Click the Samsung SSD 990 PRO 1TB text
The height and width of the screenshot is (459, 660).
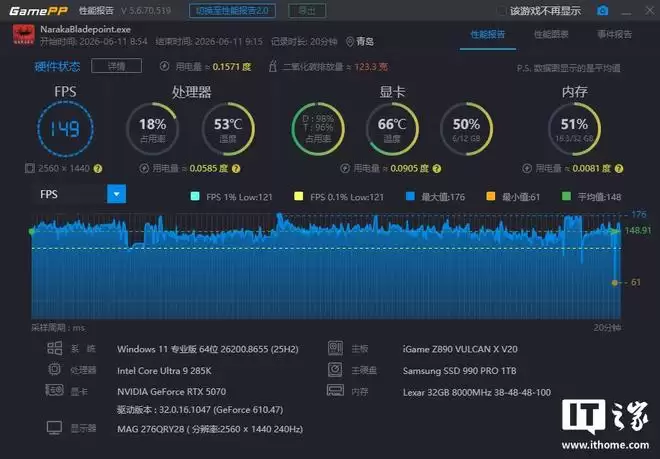point(460,371)
